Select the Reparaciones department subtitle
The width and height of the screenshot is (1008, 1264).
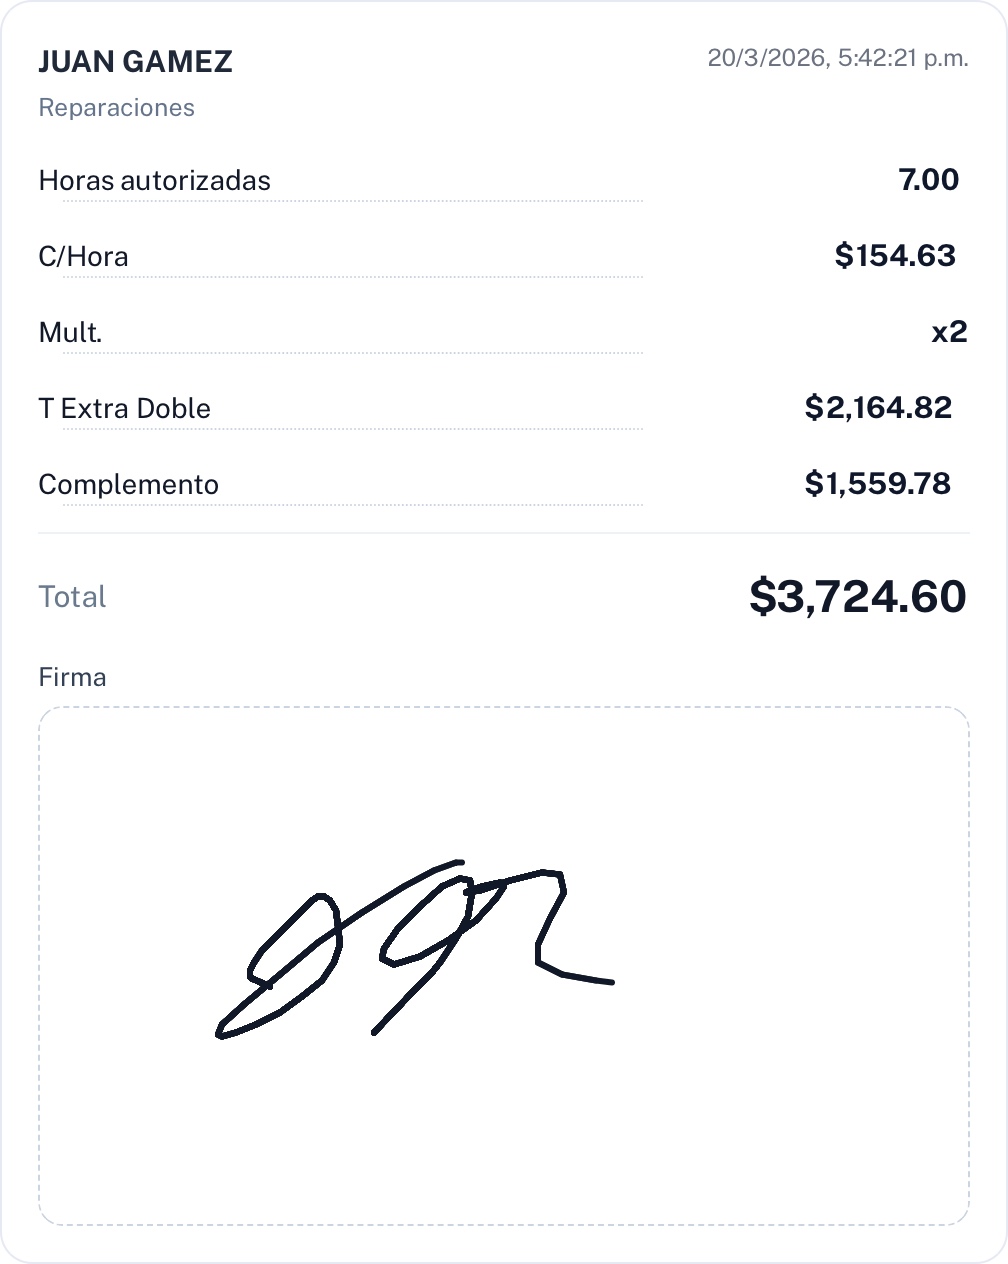point(116,108)
